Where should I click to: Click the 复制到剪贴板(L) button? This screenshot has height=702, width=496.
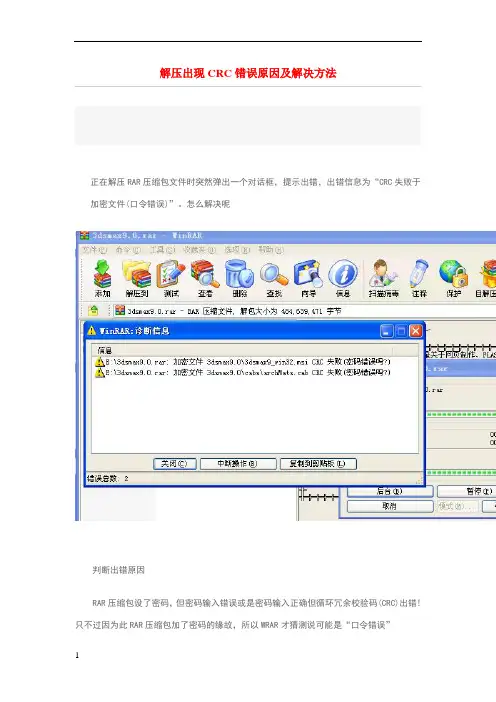point(318,464)
